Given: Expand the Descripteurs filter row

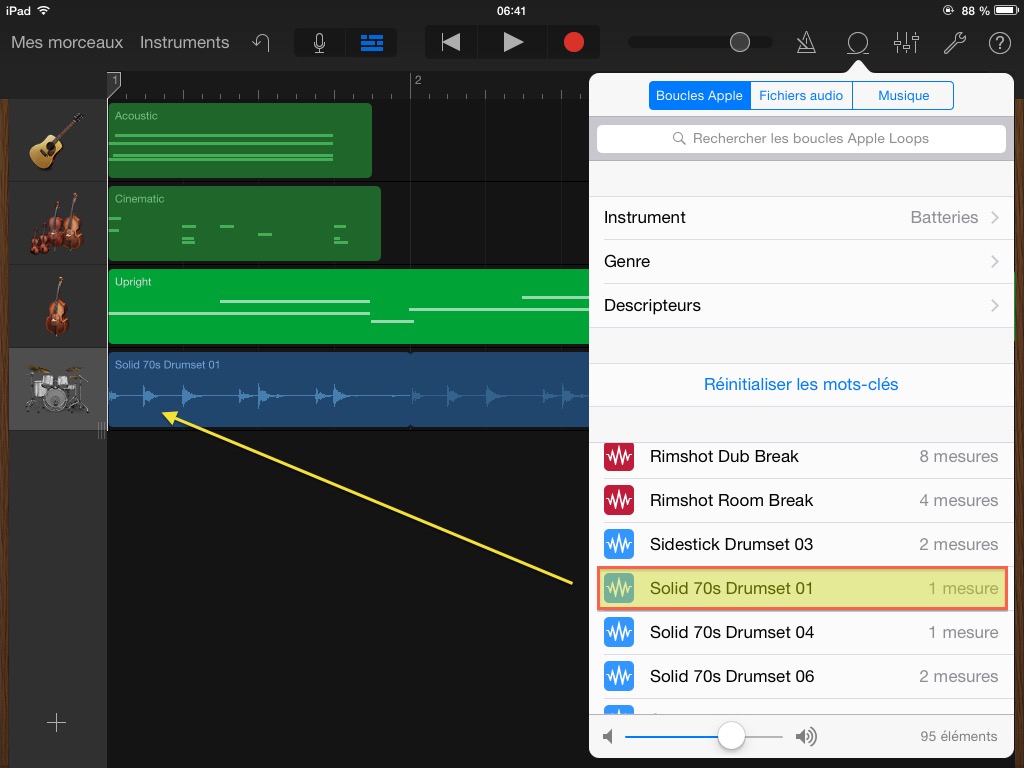Looking at the screenshot, I should [801, 305].
